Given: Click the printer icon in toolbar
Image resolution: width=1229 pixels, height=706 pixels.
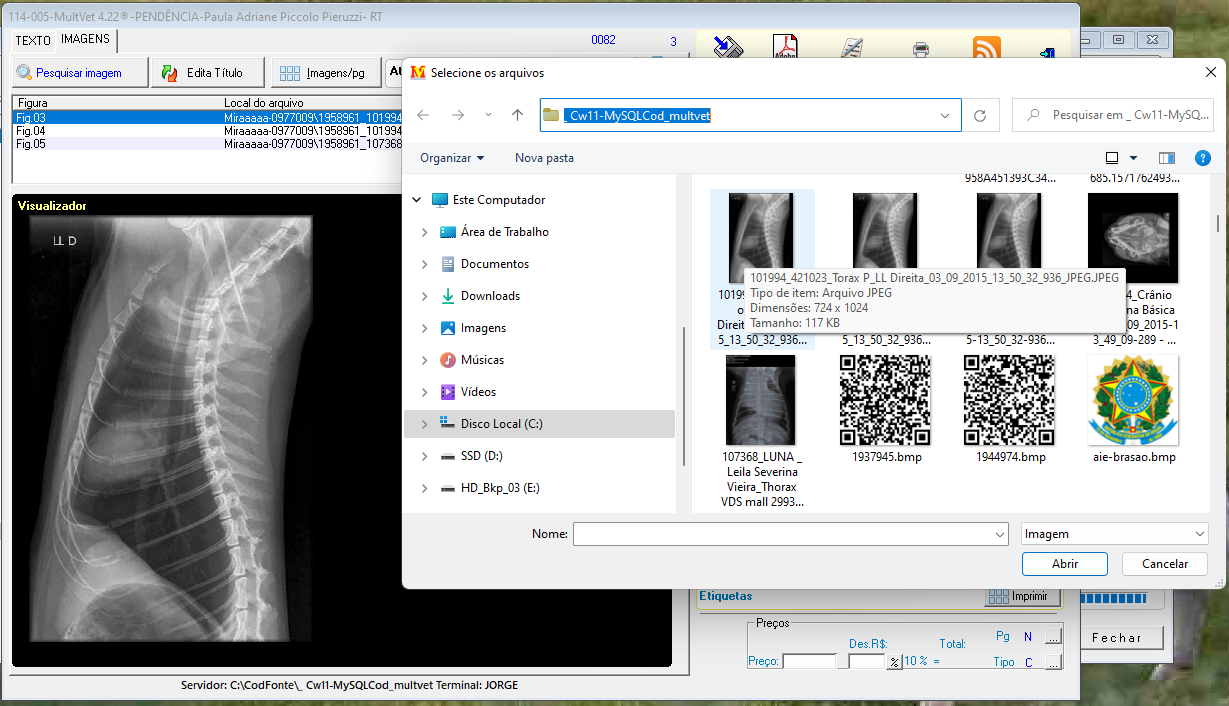Looking at the screenshot, I should coord(921,48).
